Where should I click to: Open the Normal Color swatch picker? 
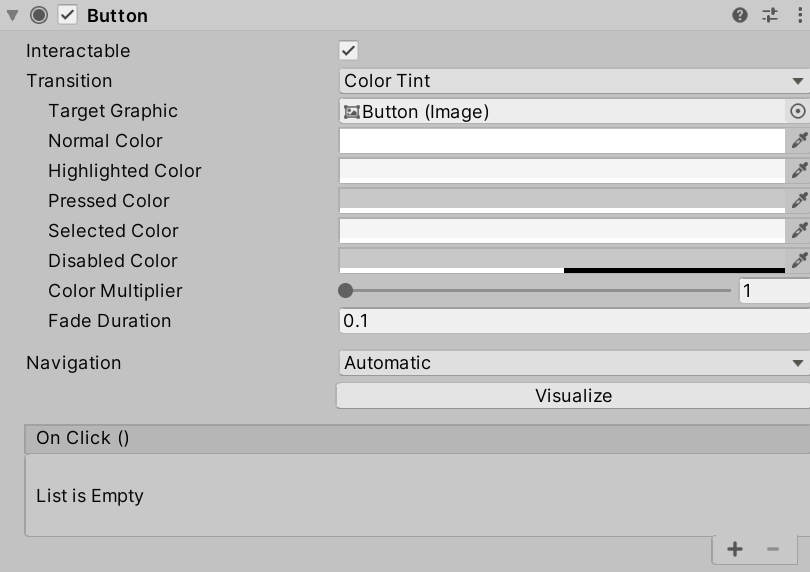562,141
